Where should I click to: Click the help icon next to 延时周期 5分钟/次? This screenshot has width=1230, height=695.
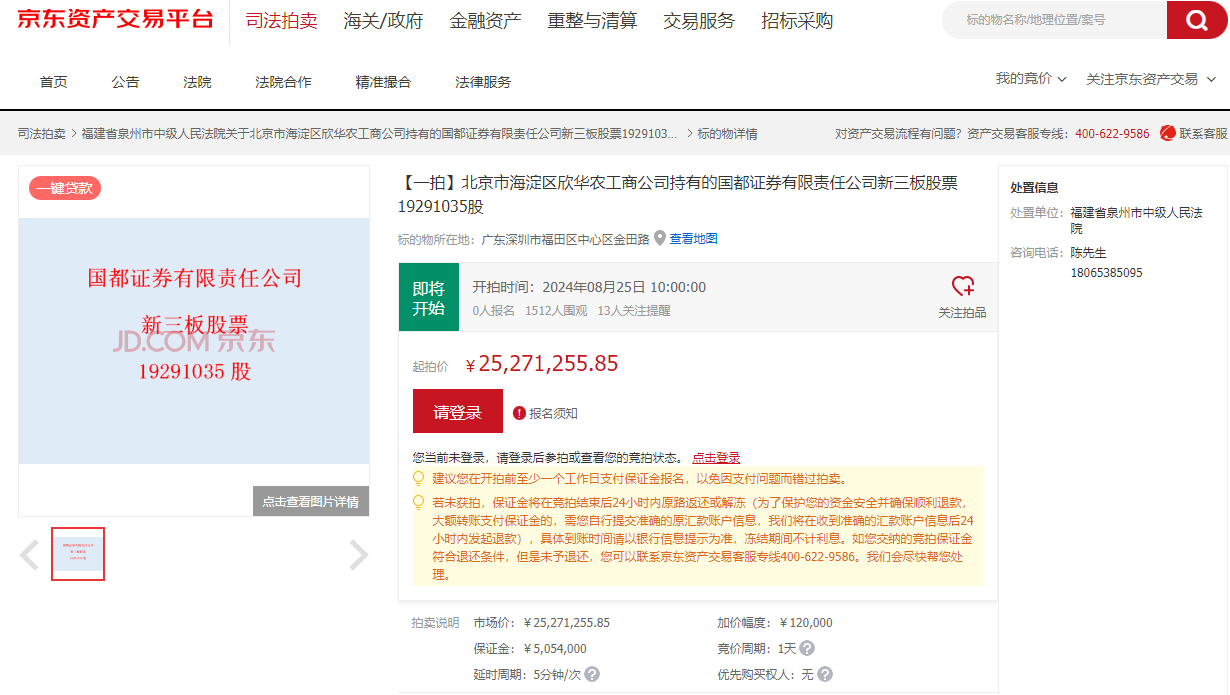[x=592, y=674]
